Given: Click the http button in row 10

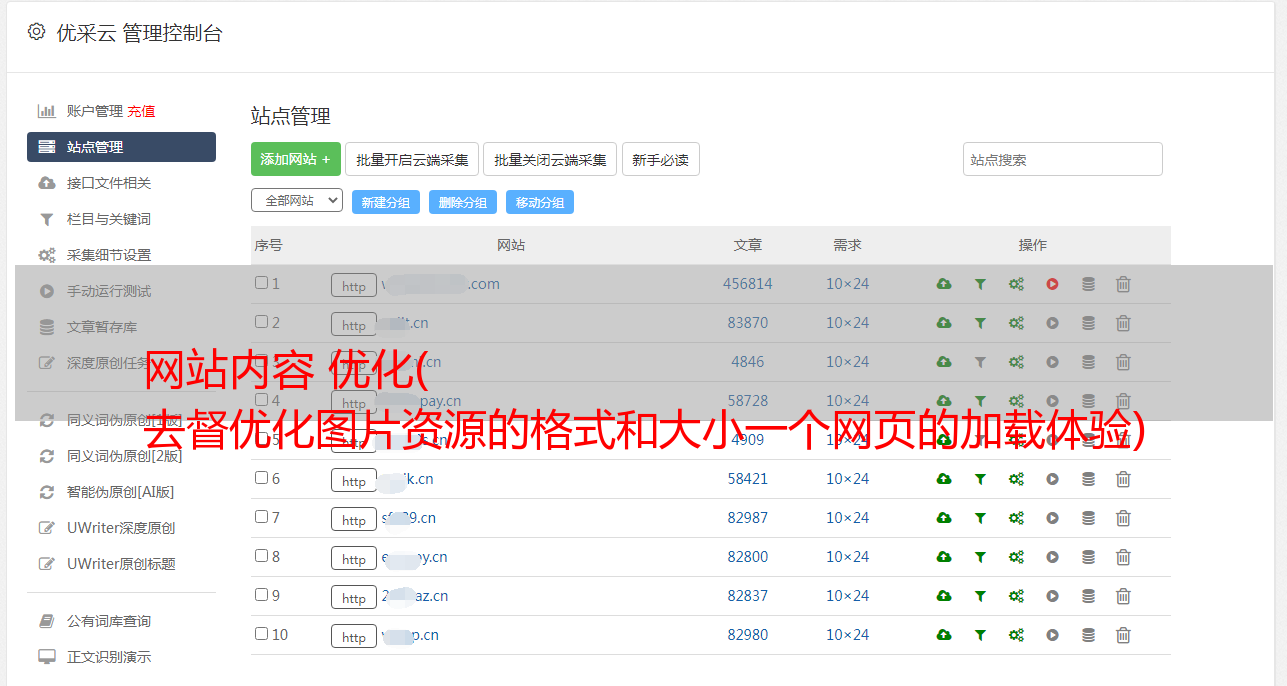Looking at the screenshot, I should pos(354,636).
